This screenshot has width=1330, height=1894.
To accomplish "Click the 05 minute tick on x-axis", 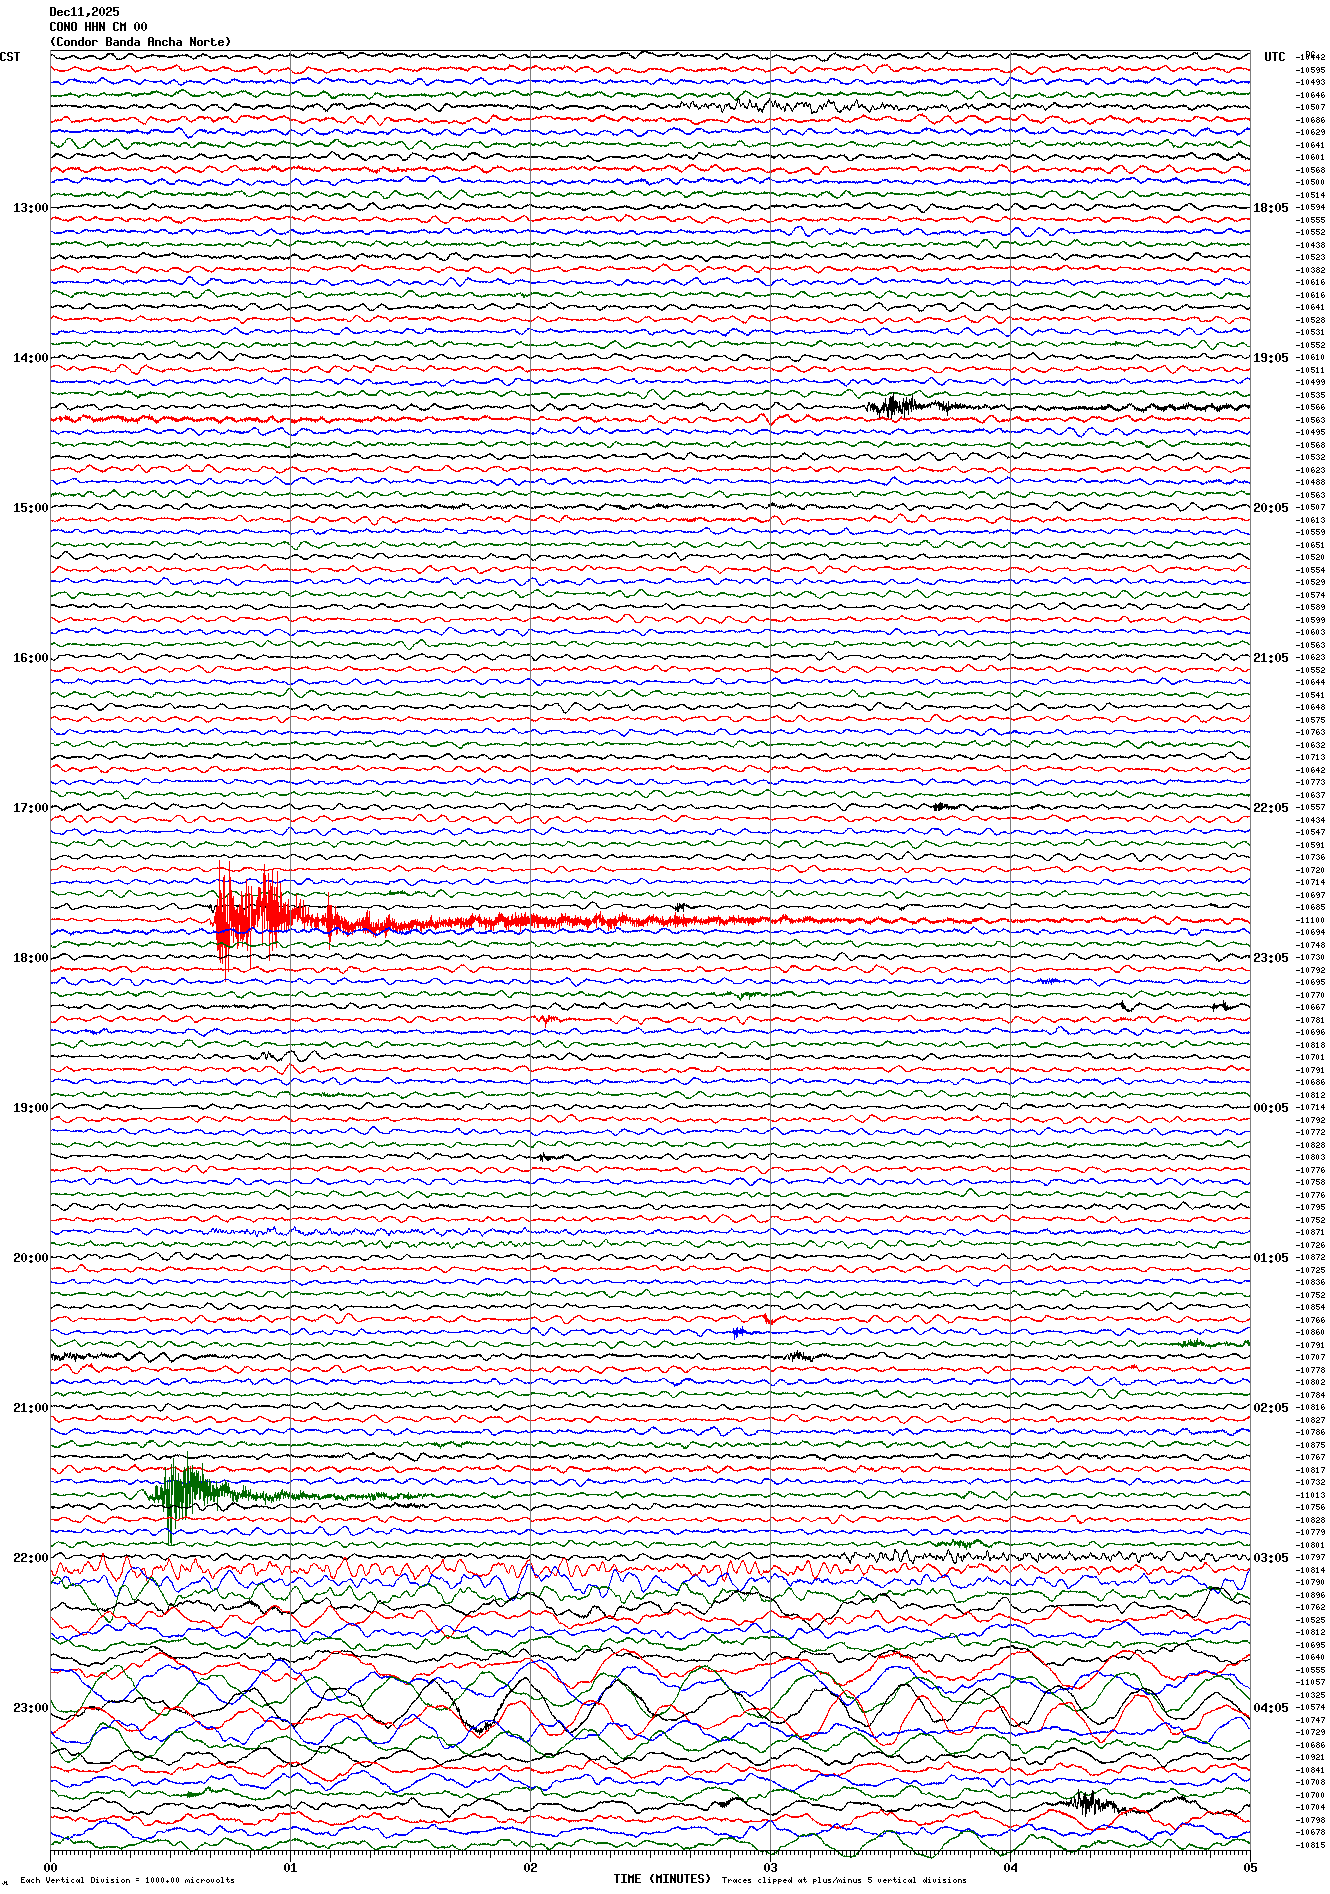I will (x=1249, y=1867).
